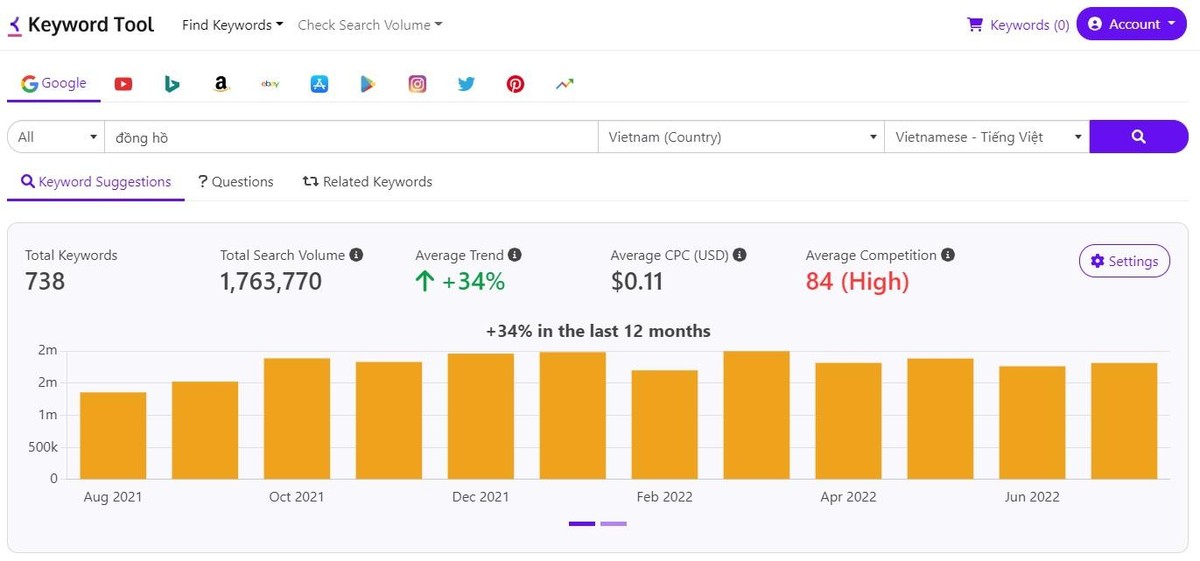Expand the Vietnamese language dropdown
Viewport: 1200px width, 561px height.
(986, 137)
